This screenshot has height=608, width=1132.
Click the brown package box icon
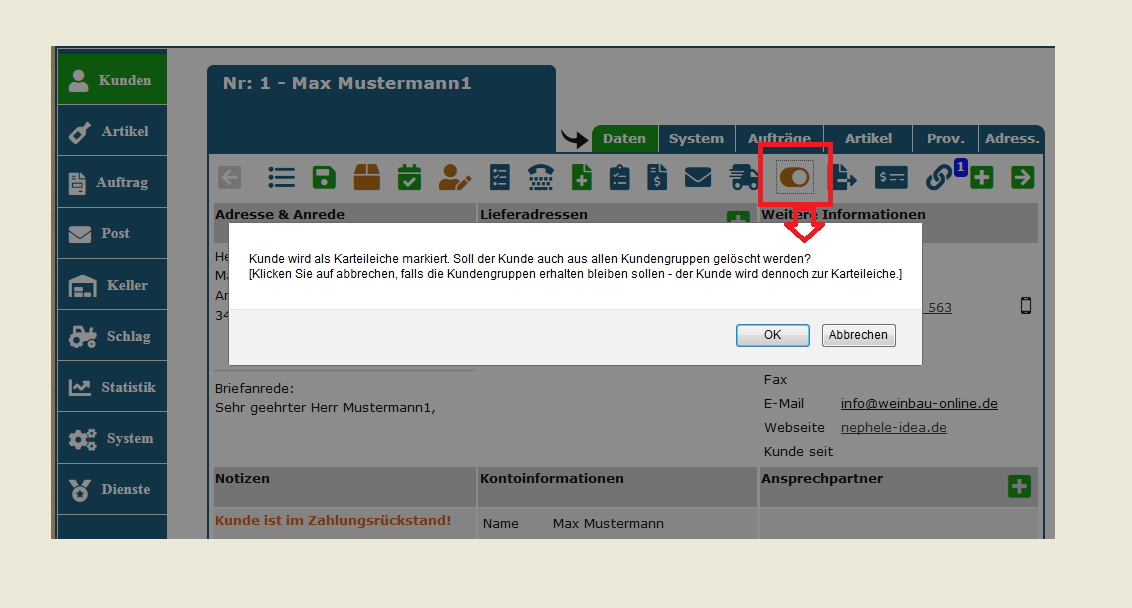pyautogui.click(x=367, y=178)
